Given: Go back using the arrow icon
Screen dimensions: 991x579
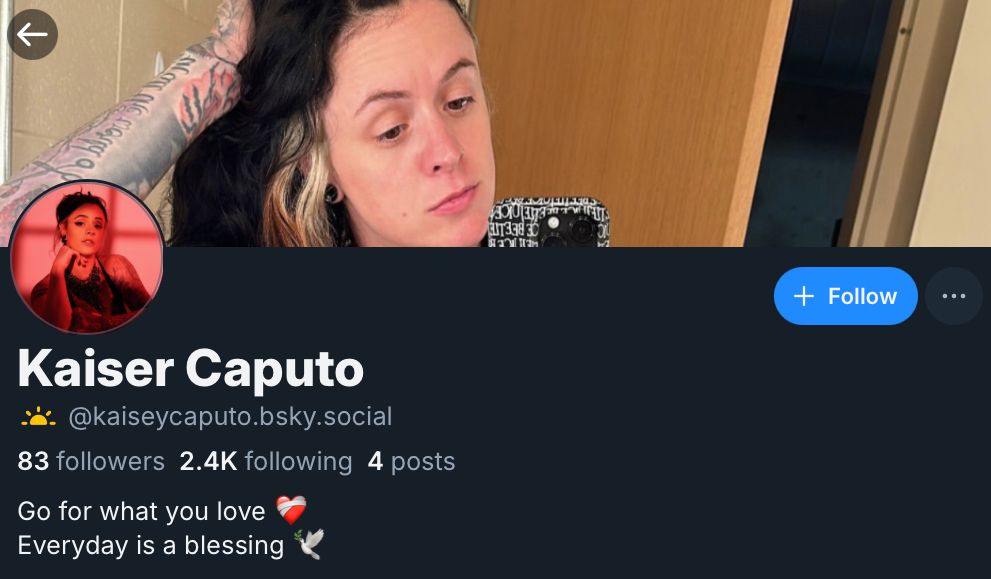Looking at the screenshot, I should tap(32, 35).
